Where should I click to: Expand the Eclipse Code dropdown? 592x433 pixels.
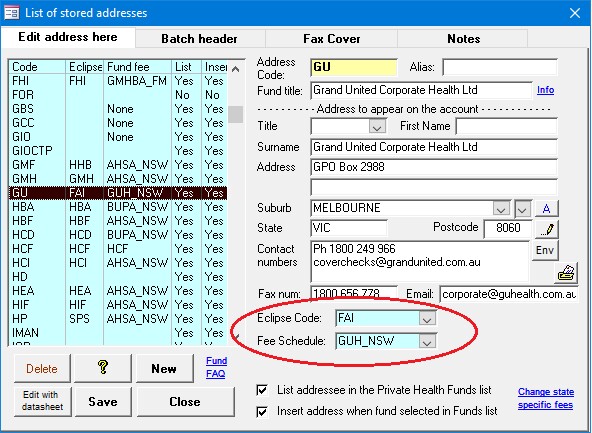click(x=427, y=319)
